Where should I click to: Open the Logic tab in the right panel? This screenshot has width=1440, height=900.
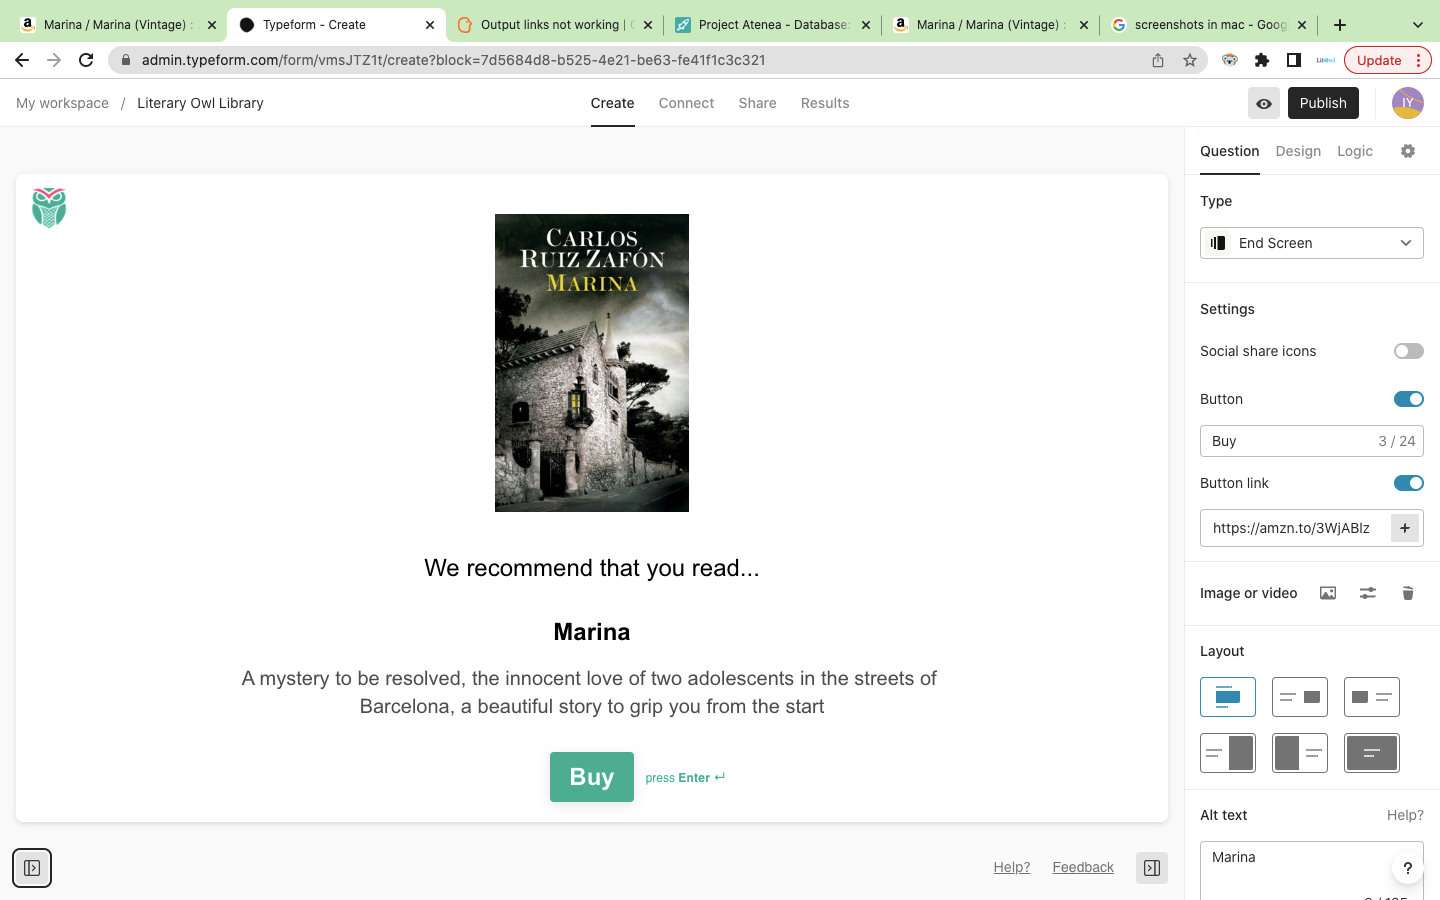coord(1355,151)
